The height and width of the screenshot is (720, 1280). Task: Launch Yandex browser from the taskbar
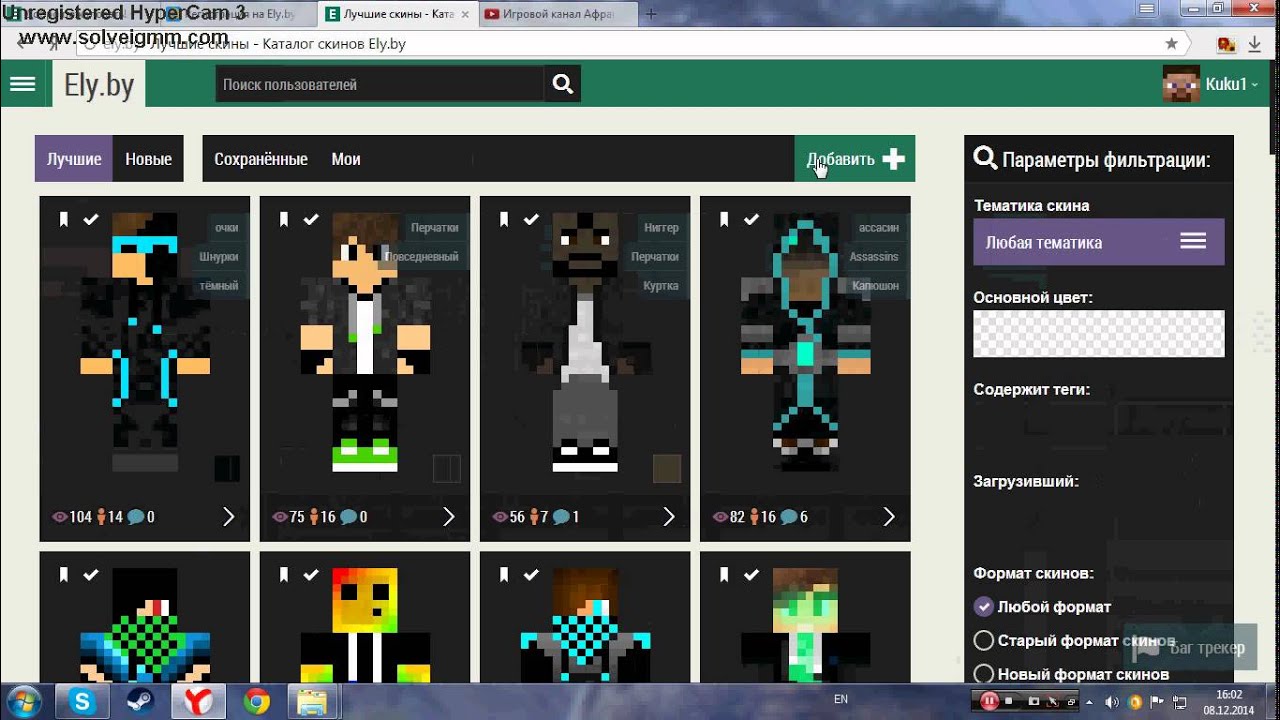198,702
